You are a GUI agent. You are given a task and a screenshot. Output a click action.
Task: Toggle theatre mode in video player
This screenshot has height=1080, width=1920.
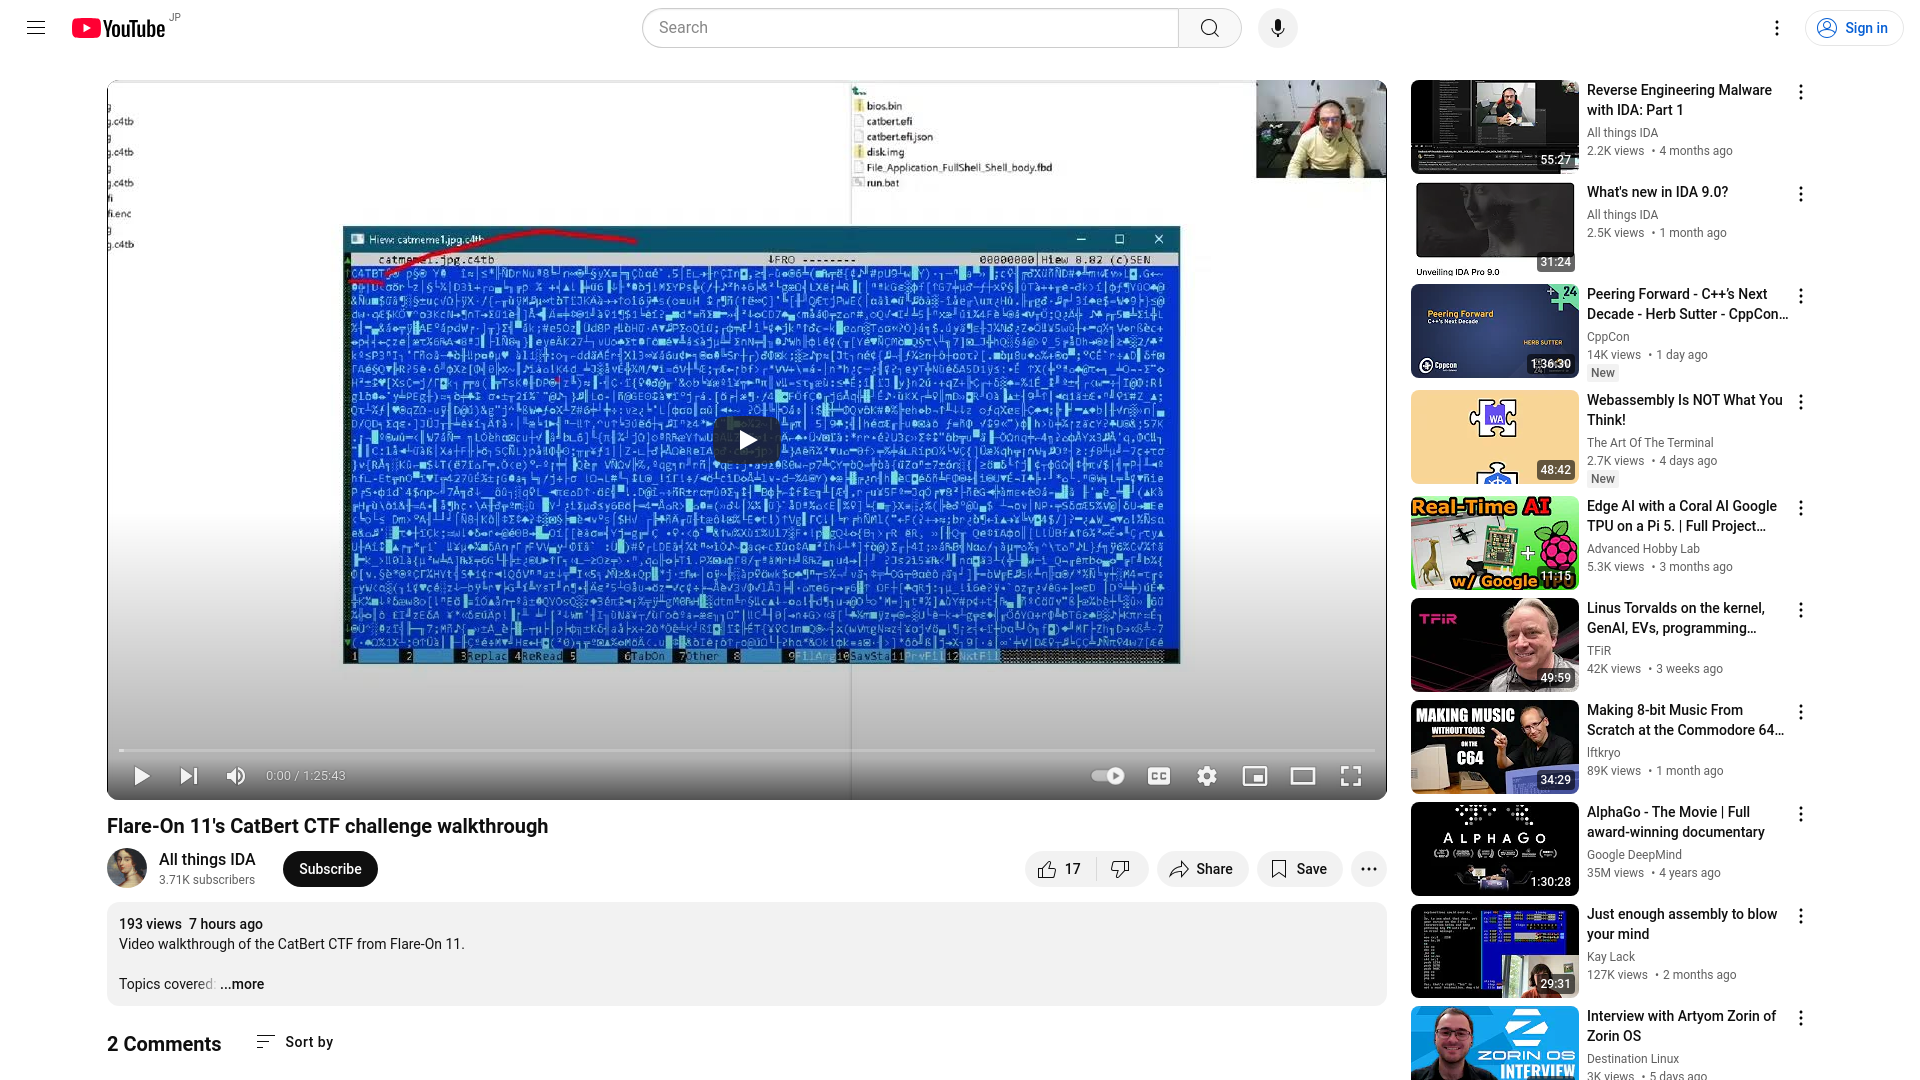(1303, 775)
